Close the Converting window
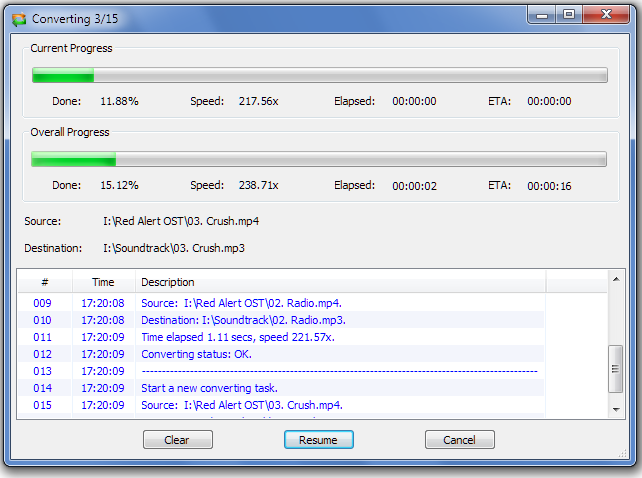The height and width of the screenshot is (478, 642). 606,15
